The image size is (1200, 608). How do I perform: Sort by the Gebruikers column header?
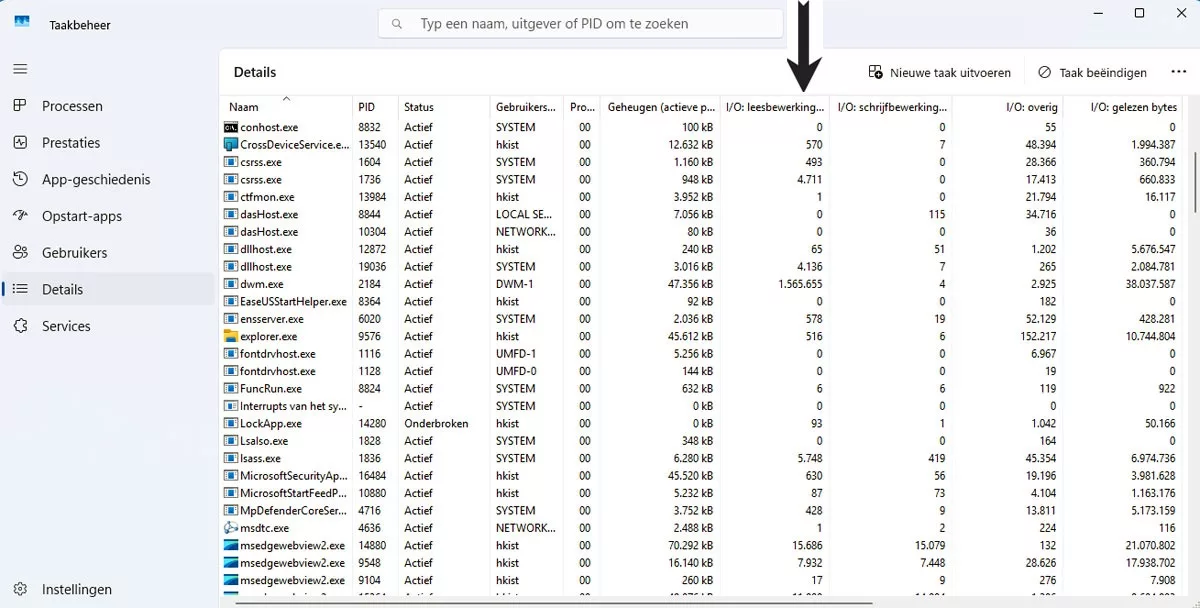point(526,107)
